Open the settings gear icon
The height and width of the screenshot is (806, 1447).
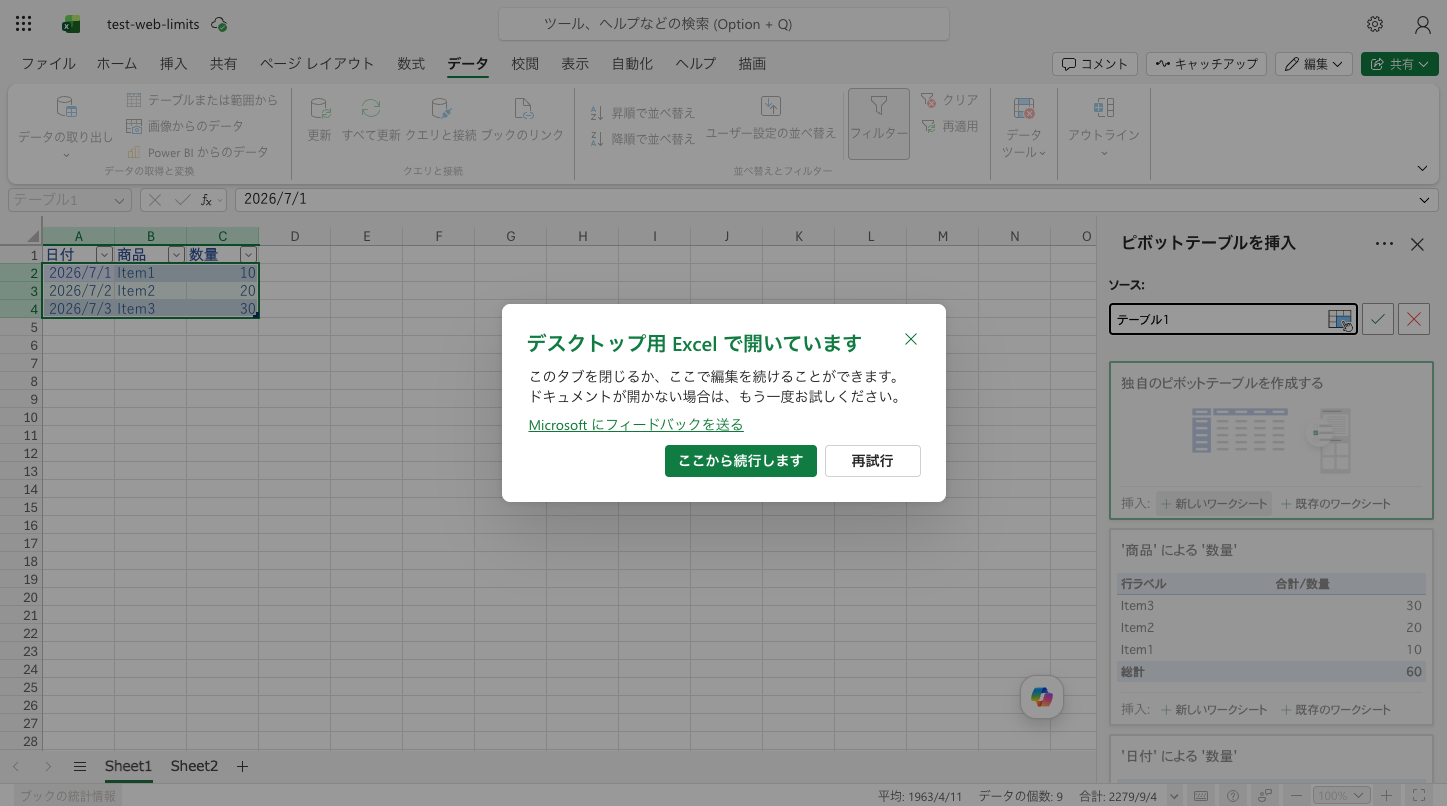(x=1375, y=24)
